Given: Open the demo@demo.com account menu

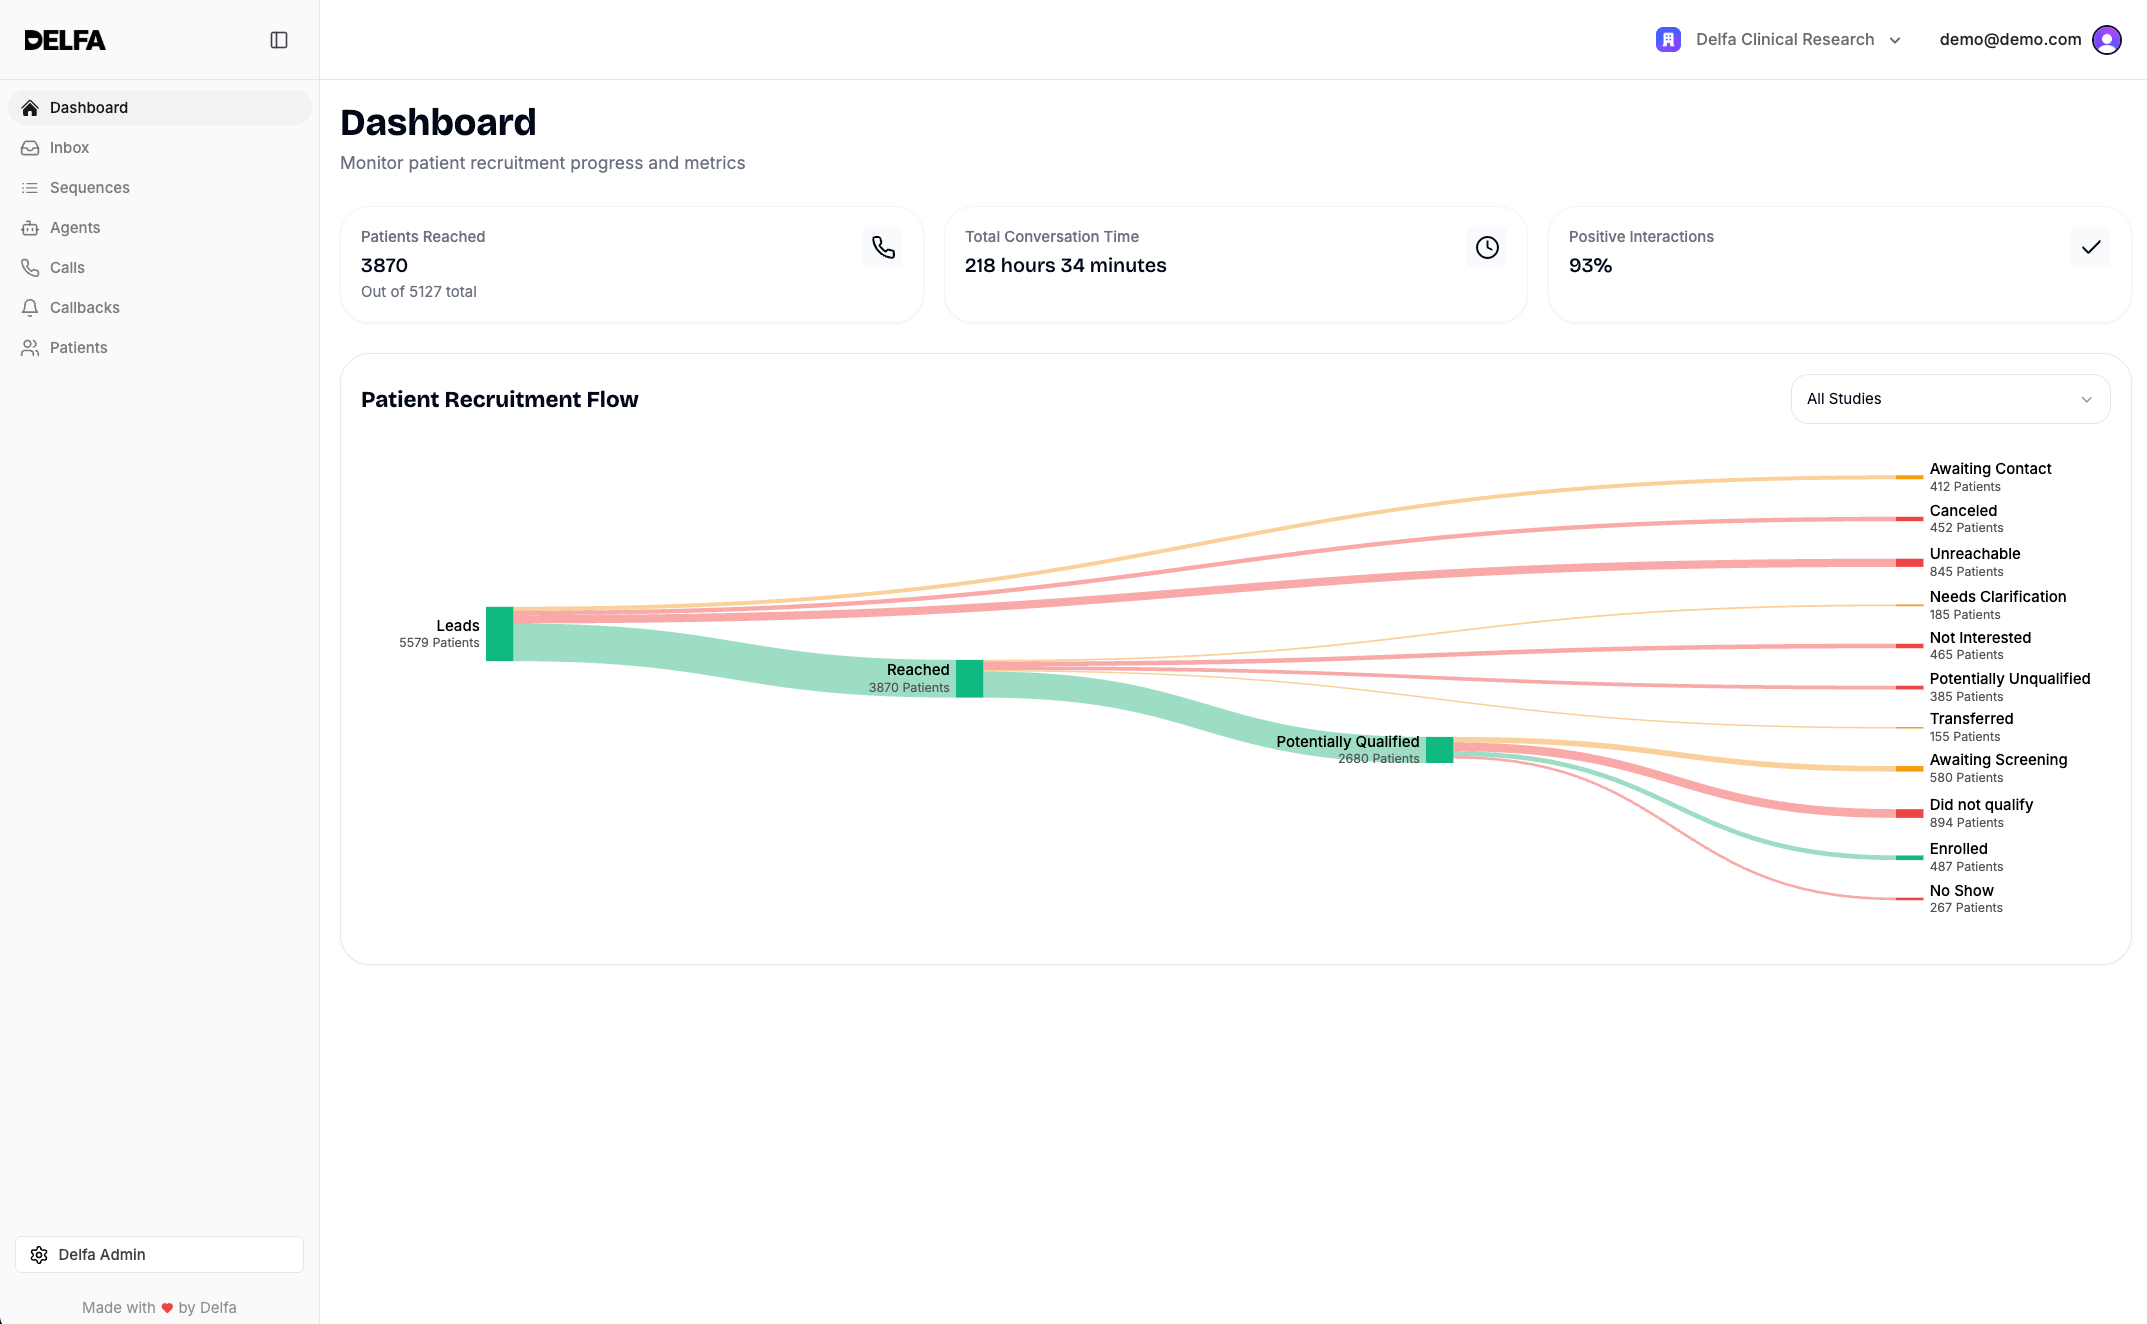Looking at the screenshot, I should 2010,40.
